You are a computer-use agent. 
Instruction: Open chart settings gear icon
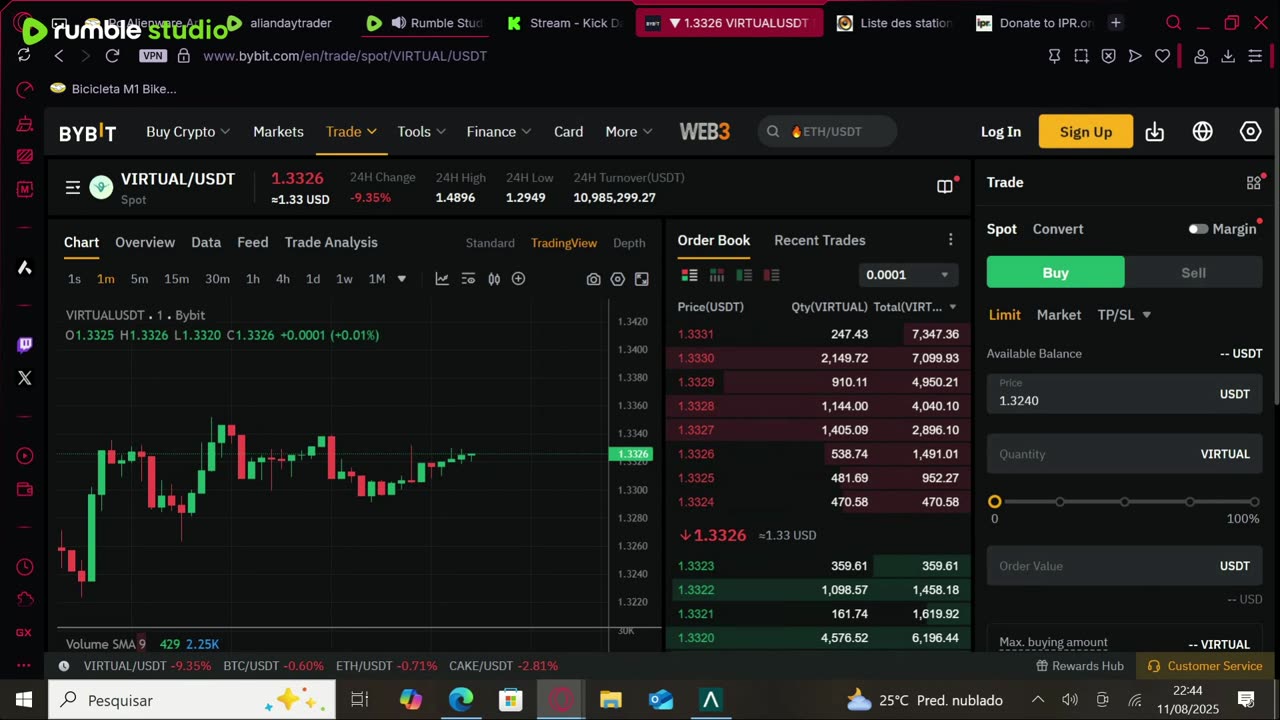pyautogui.click(x=618, y=279)
